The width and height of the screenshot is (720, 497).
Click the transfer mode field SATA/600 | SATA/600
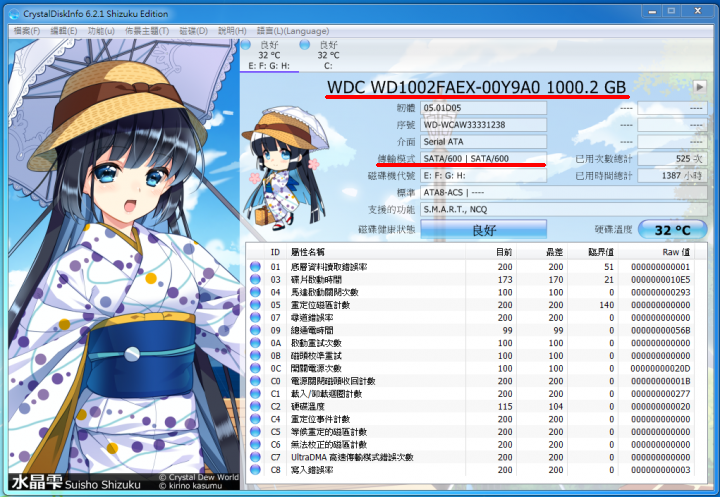484,158
